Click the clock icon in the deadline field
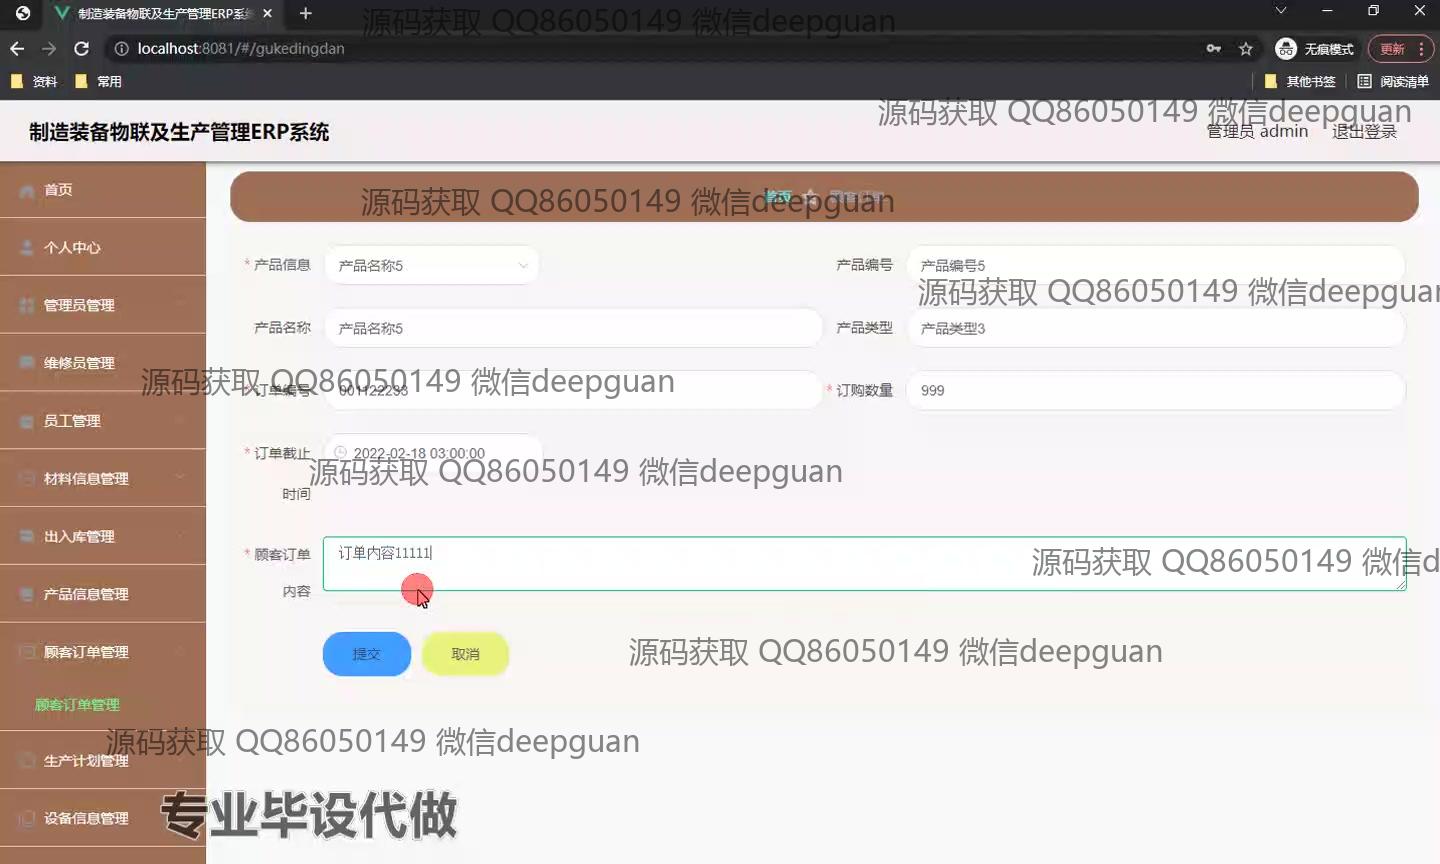The image size is (1440, 864). tap(340, 453)
